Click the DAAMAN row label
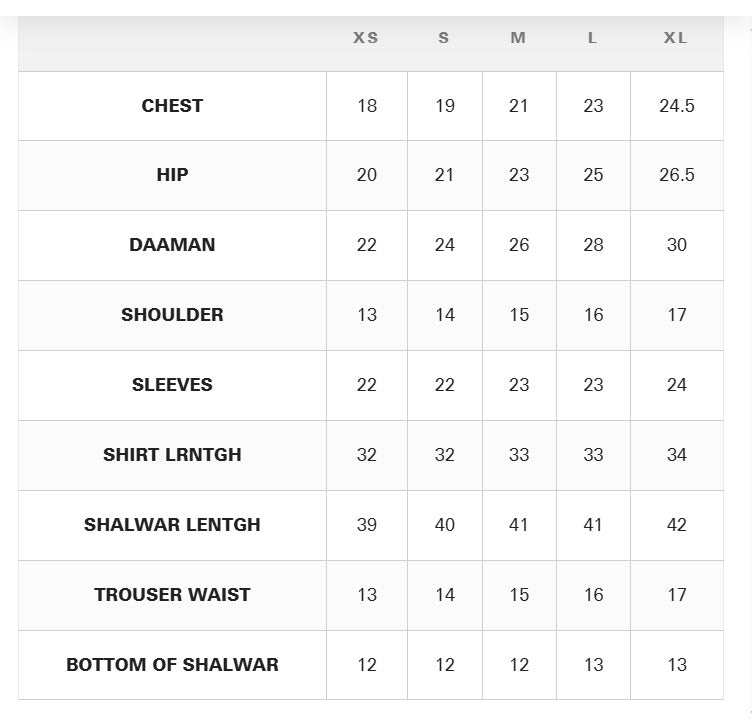Viewport: 752px width, 720px height. tap(172, 245)
